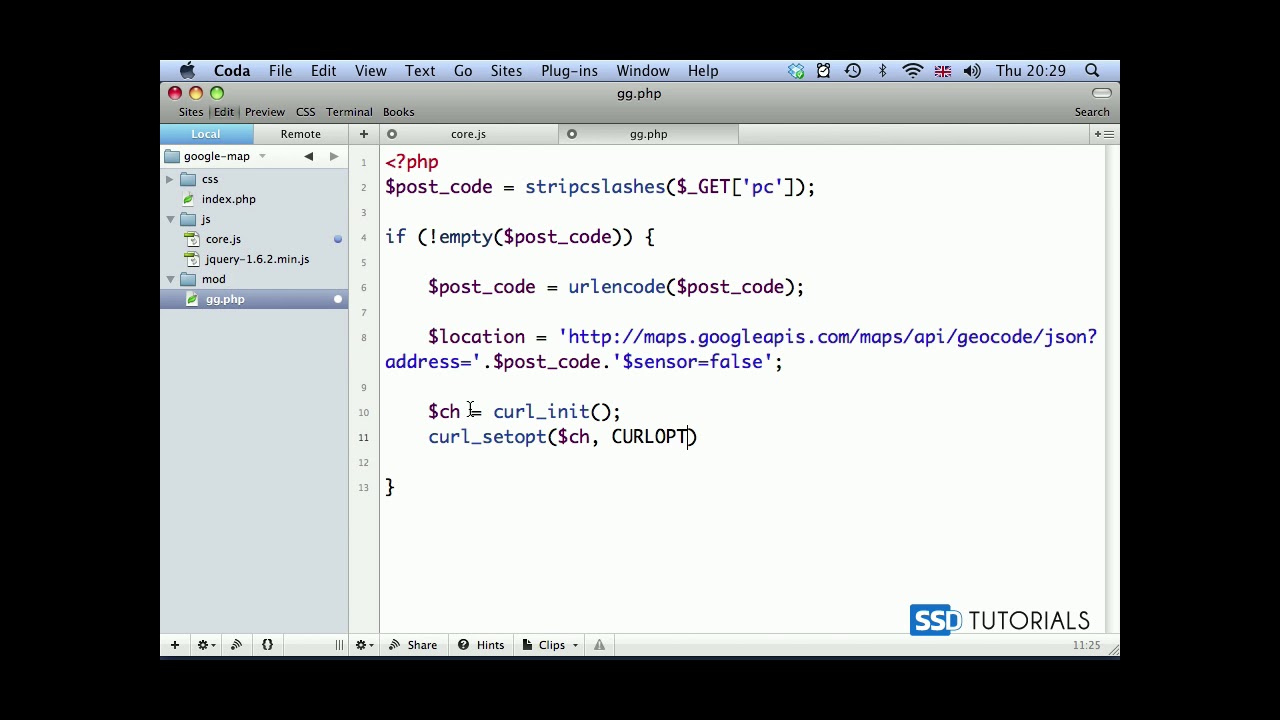The height and width of the screenshot is (720, 1280).
Task: Open Time Machine menu bar icon
Action: click(852, 71)
